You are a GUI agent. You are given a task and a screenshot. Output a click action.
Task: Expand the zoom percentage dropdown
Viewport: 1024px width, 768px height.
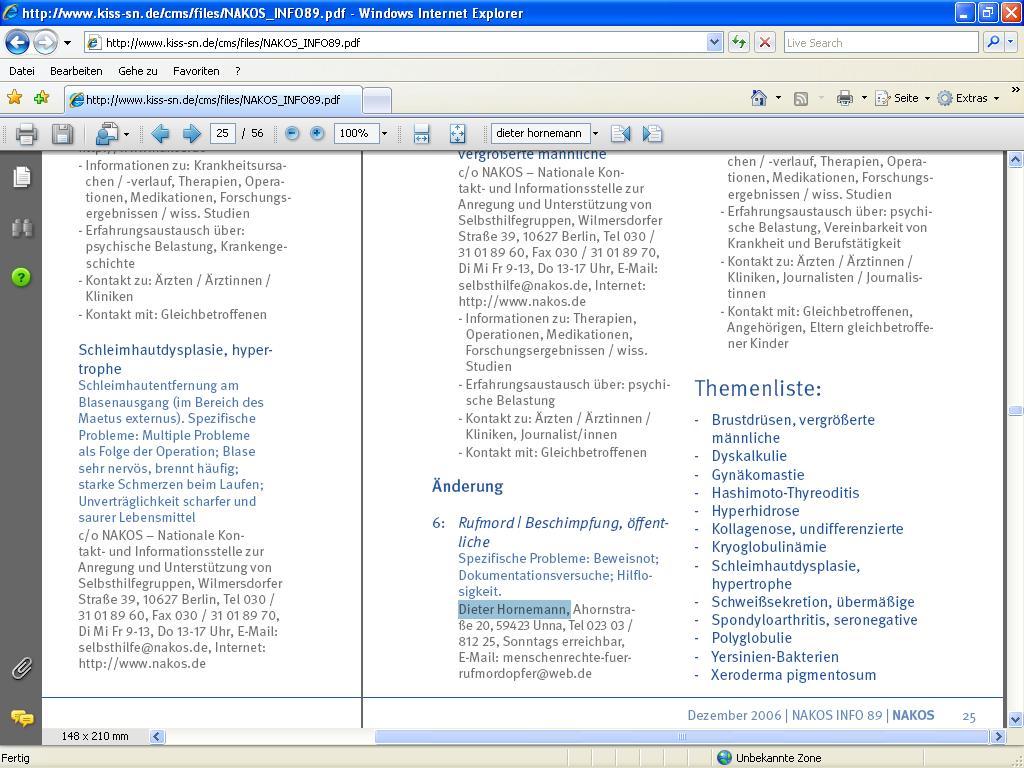click(x=384, y=133)
